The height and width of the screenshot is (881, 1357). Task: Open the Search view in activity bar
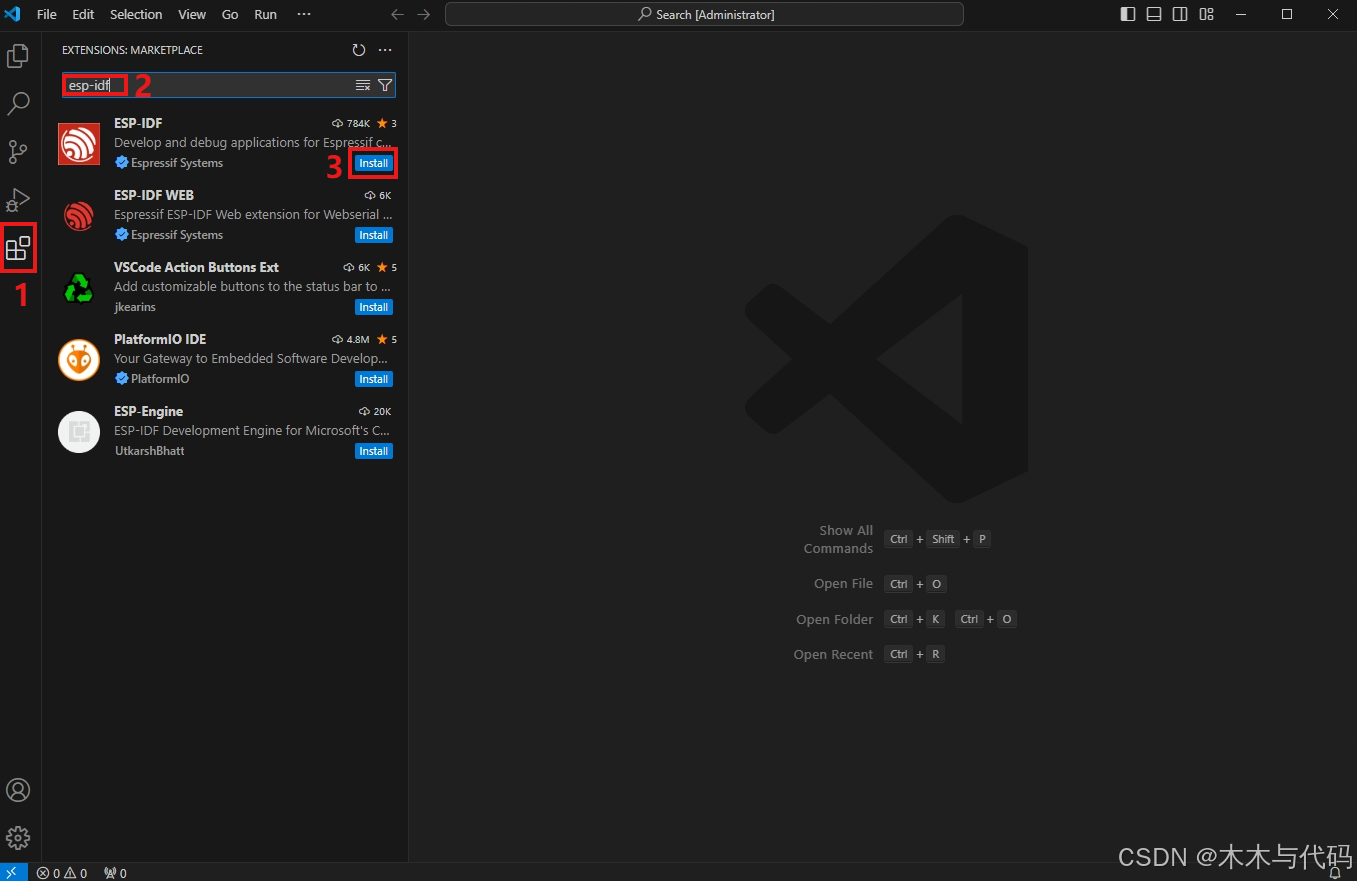pyautogui.click(x=18, y=104)
